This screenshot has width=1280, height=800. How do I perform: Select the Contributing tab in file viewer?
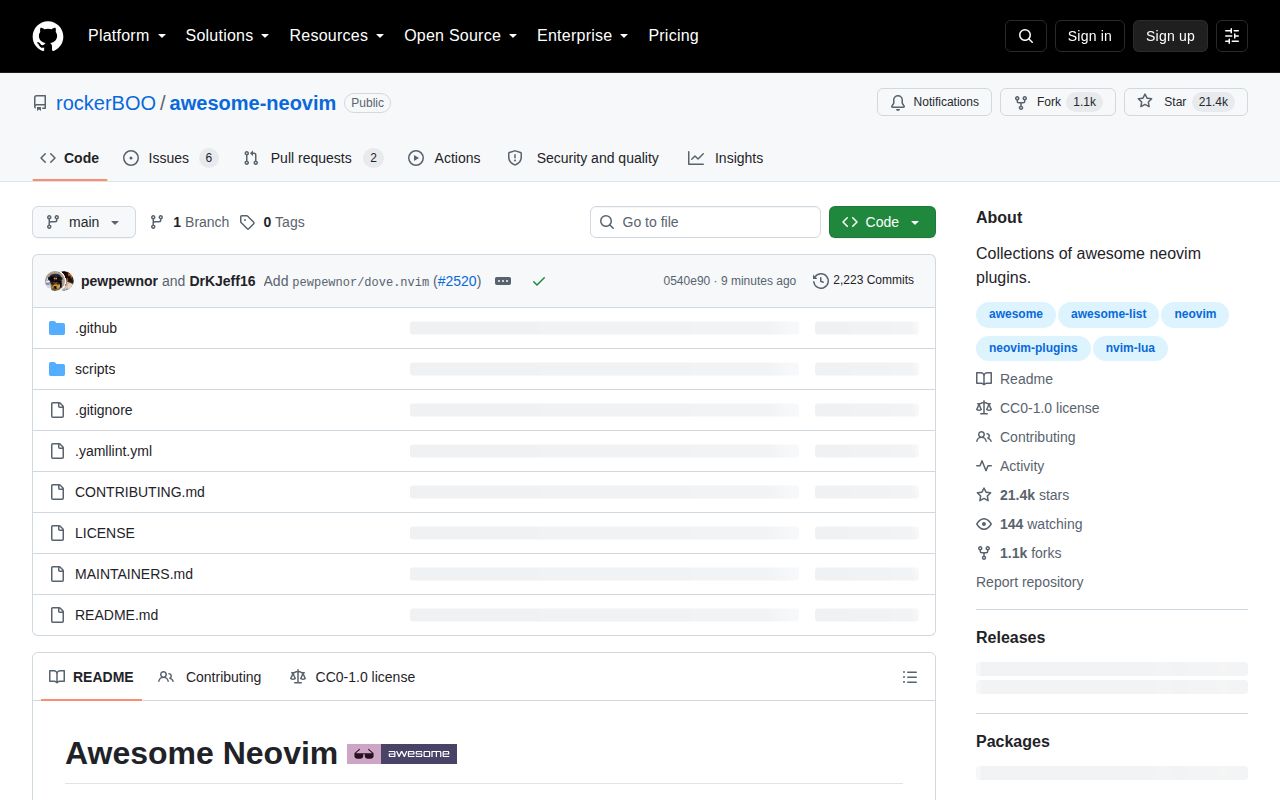(x=210, y=677)
